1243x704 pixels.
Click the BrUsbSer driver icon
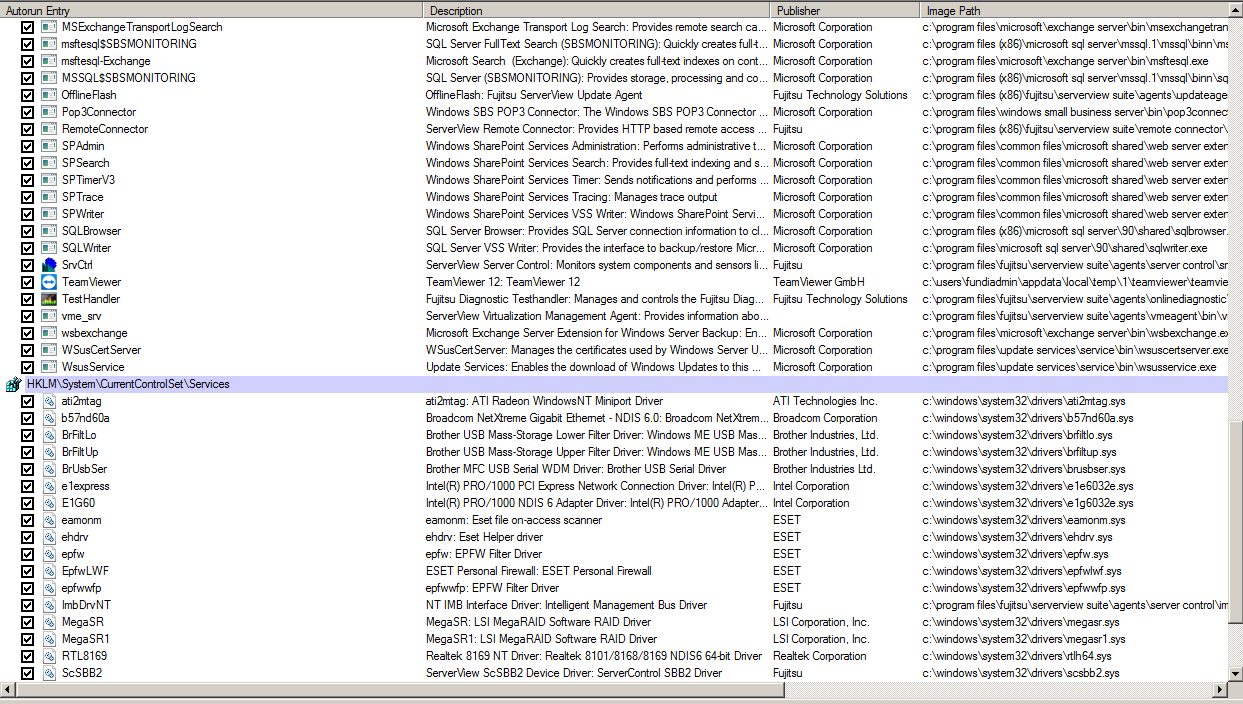(x=49, y=469)
